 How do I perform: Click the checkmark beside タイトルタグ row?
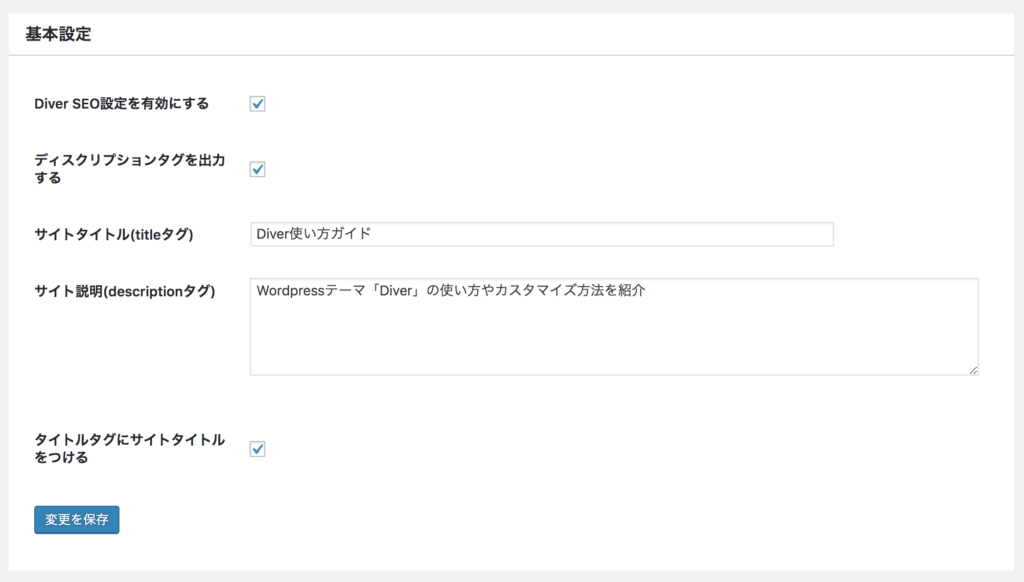(257, 449)
